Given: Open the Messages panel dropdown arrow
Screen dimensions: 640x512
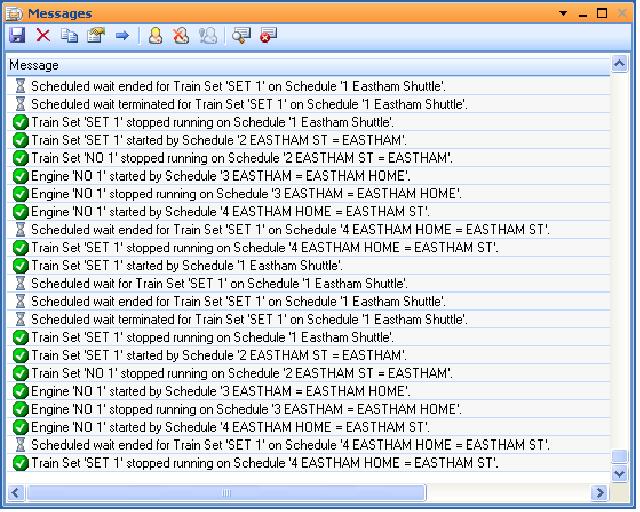Looking at the screenshot, I should tap(563, 14).
